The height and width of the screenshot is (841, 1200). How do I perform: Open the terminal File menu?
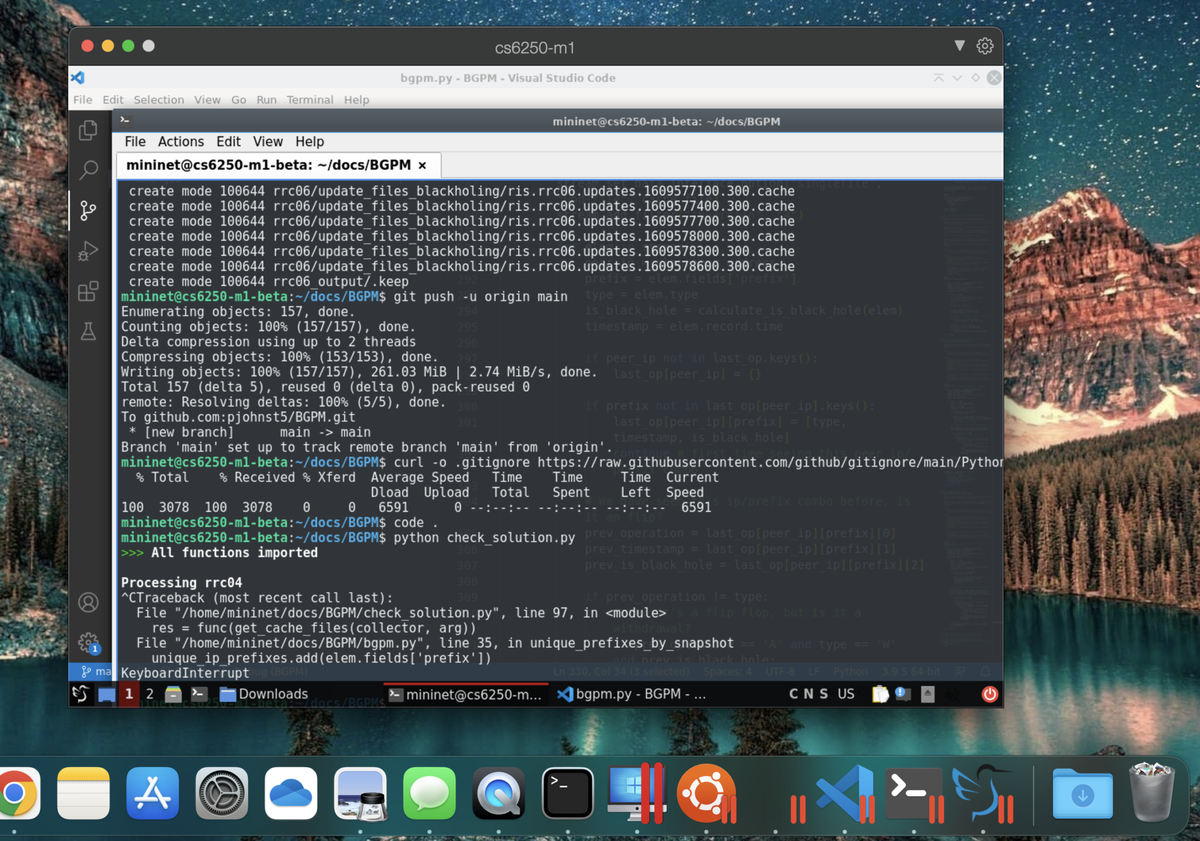[x=135, y=142]
